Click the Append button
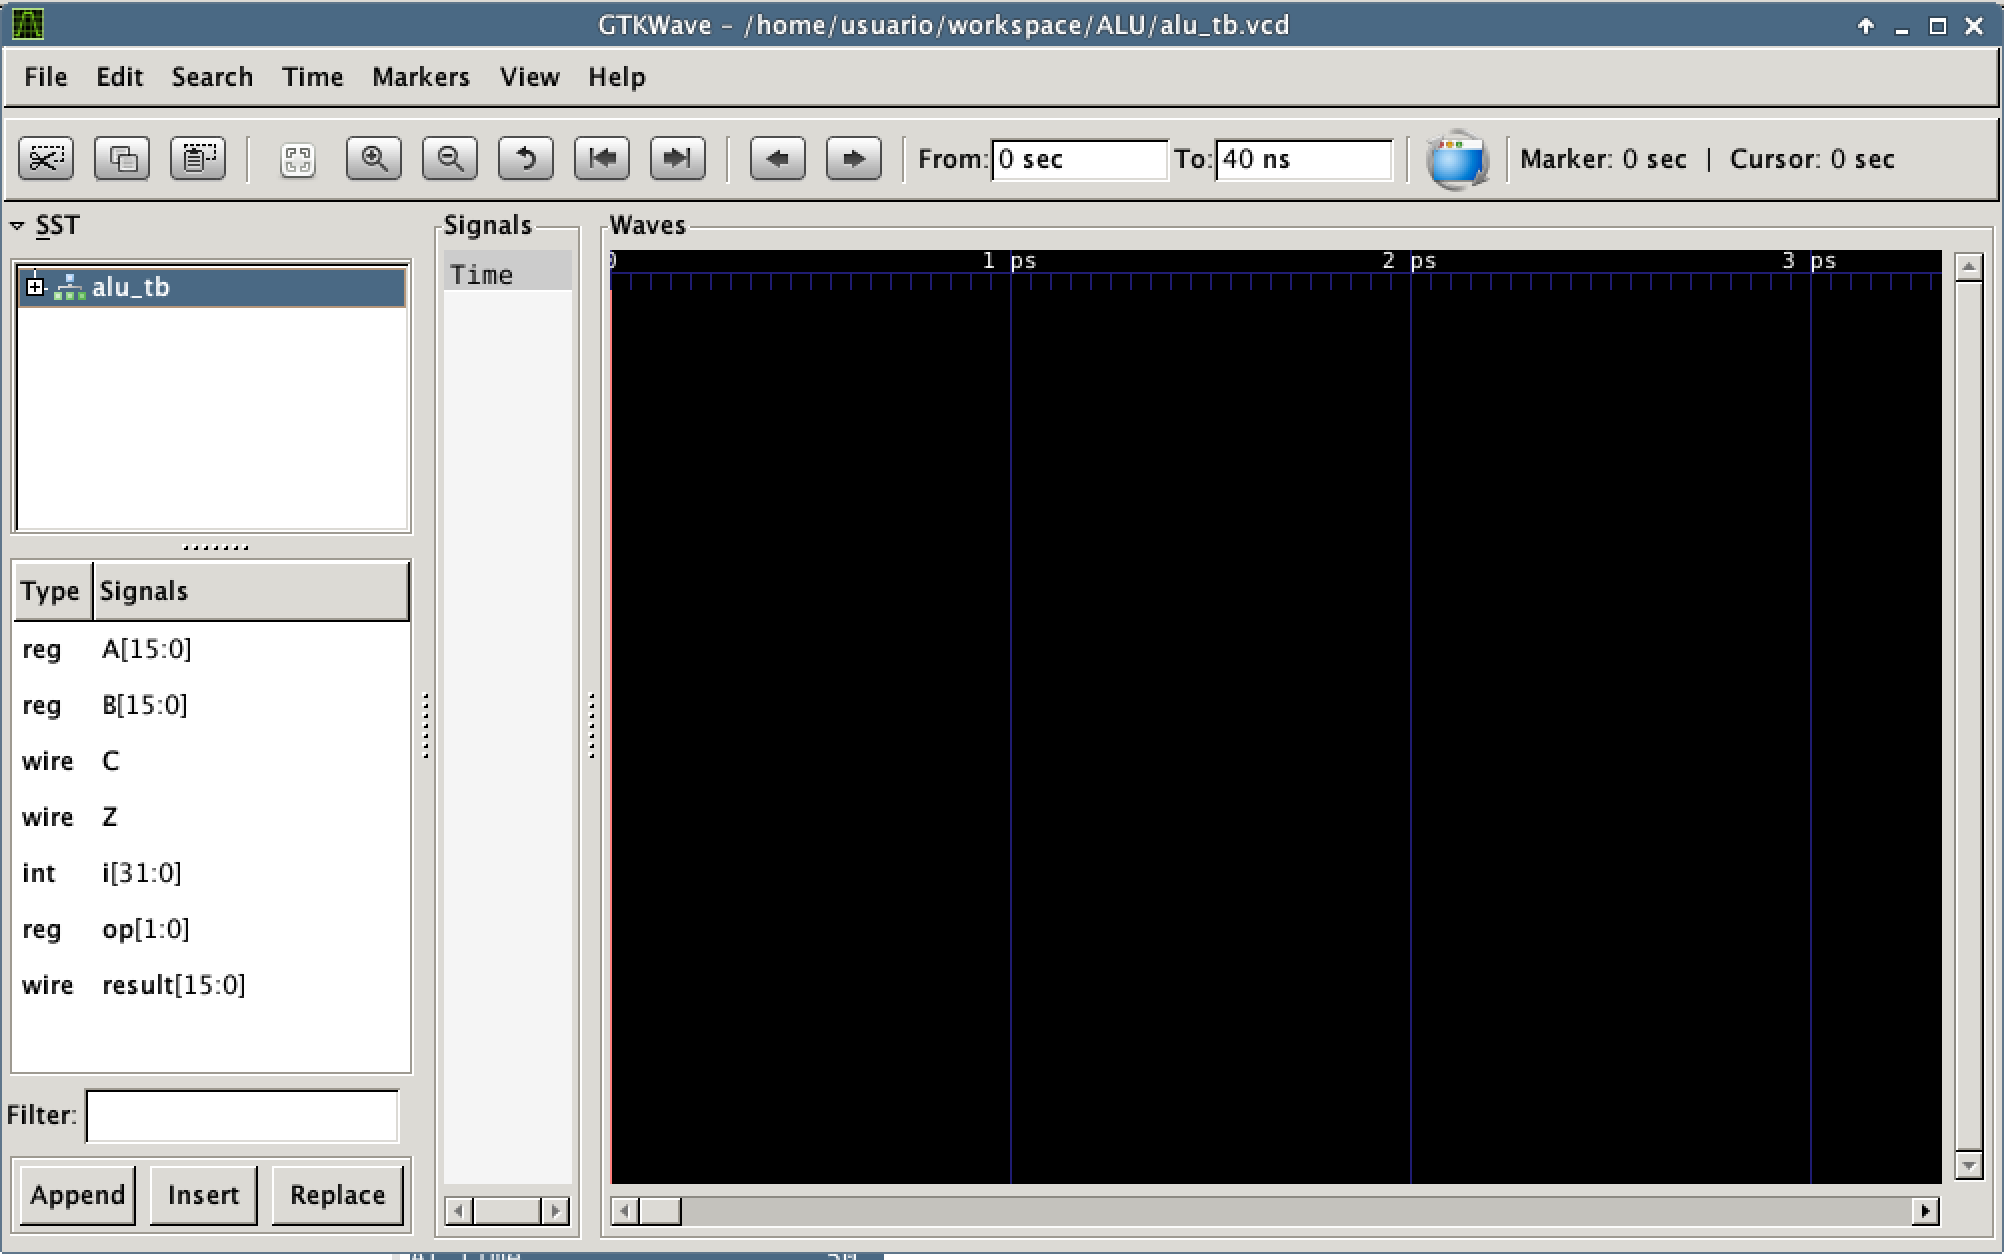This screenshot has width=2004, height=1260. [78, 1195]
